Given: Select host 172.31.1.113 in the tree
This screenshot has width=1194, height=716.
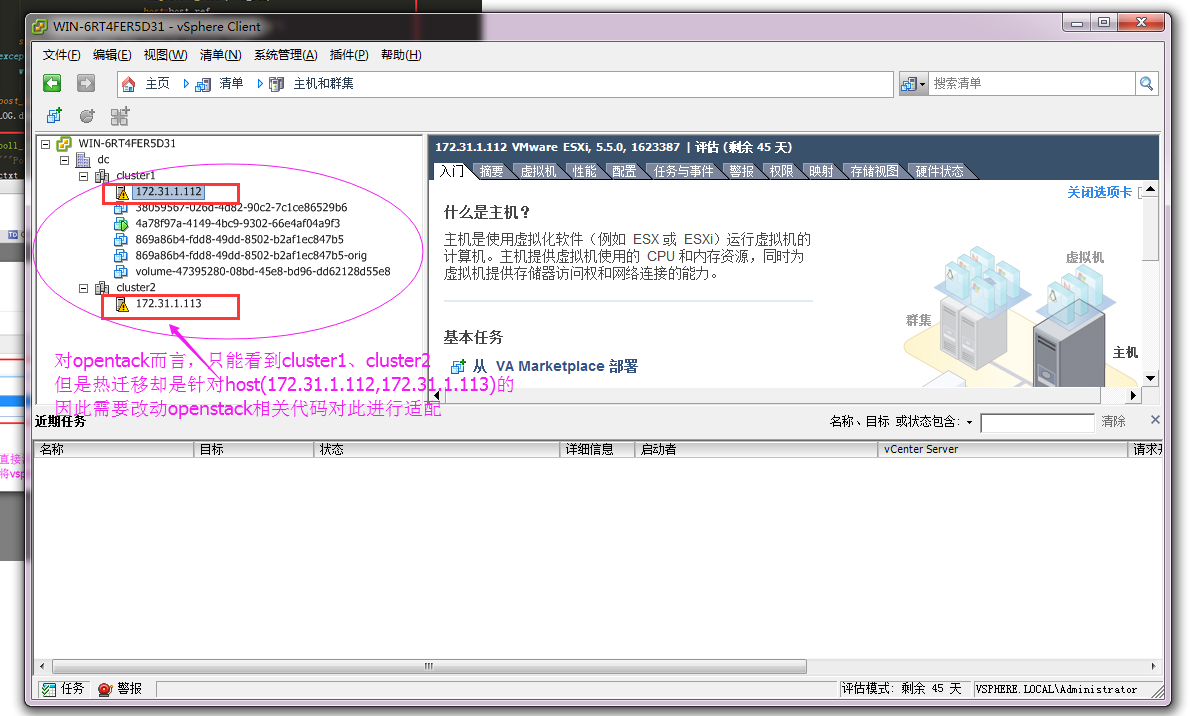Looking at the screenshot, I should [x=168, y=303].
